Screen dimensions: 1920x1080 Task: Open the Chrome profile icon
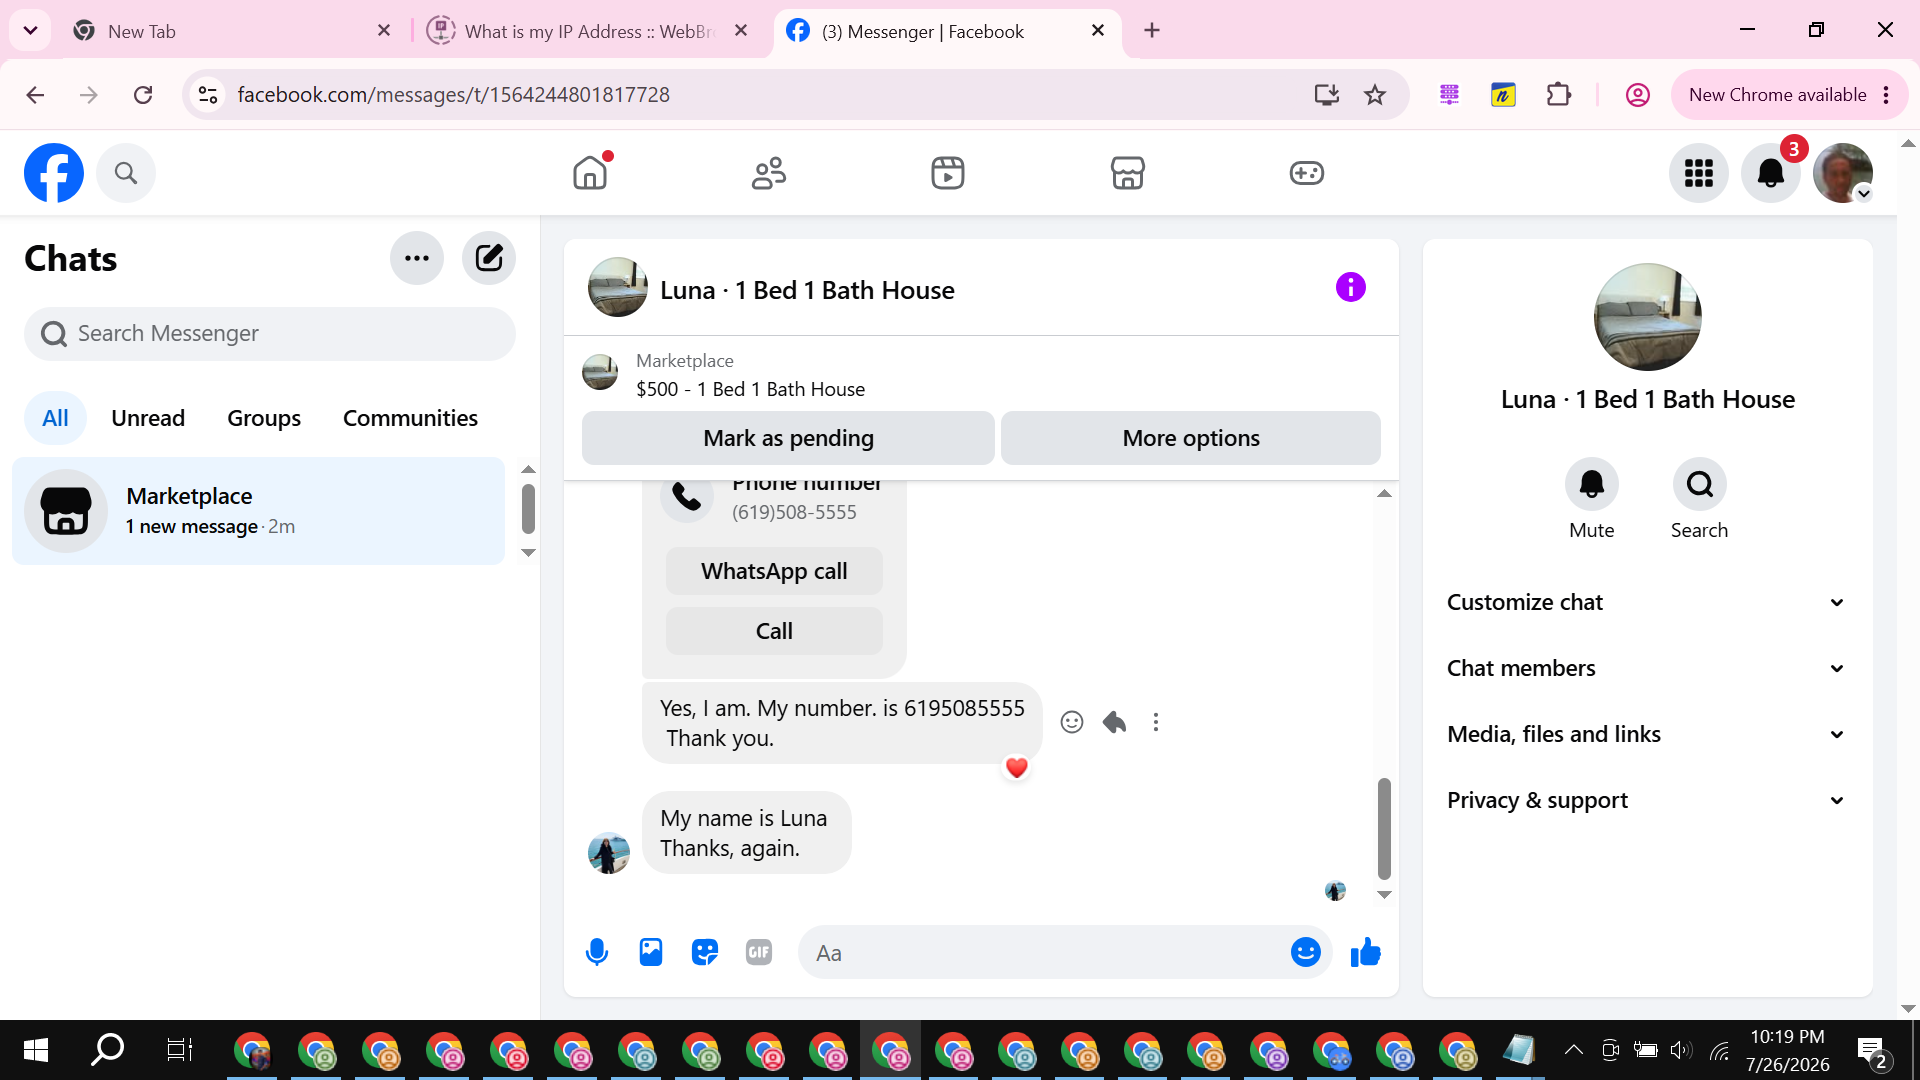(1637, 95)
